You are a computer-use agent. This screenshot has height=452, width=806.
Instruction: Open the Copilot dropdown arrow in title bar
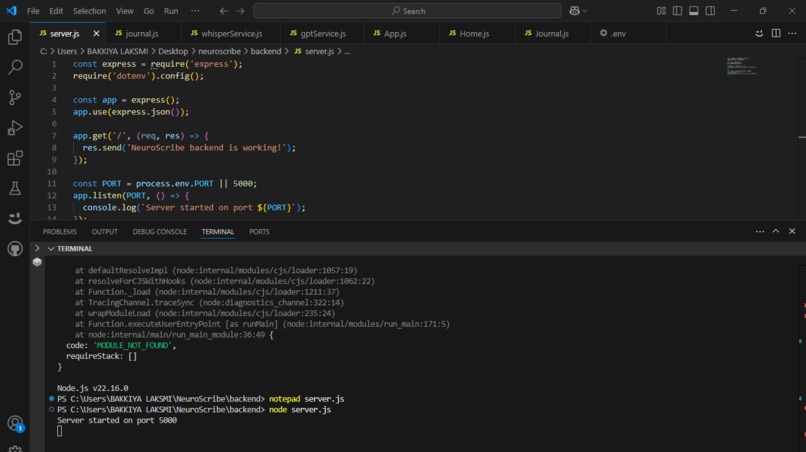(585, 11)
